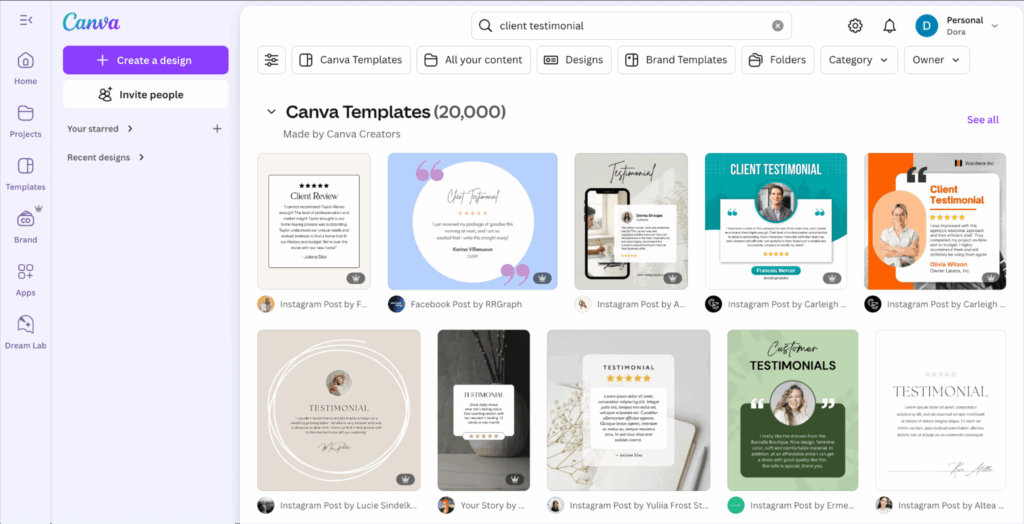Click the Create a design button

pos(146,60)
